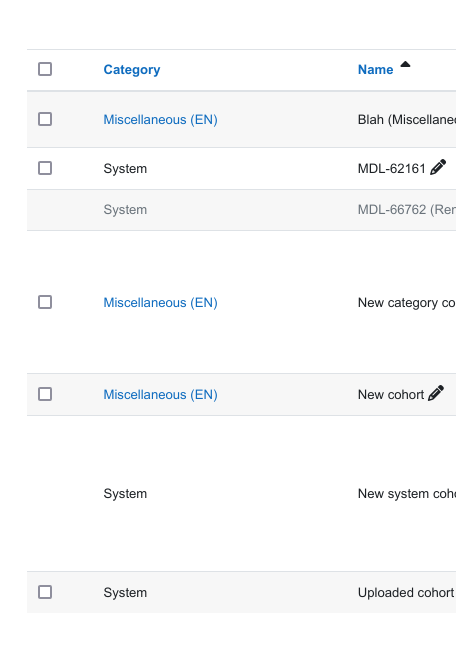Click the MDL-62161 cohort name text
Viewport: 456px width, 662px height.
tap(391, 168)
